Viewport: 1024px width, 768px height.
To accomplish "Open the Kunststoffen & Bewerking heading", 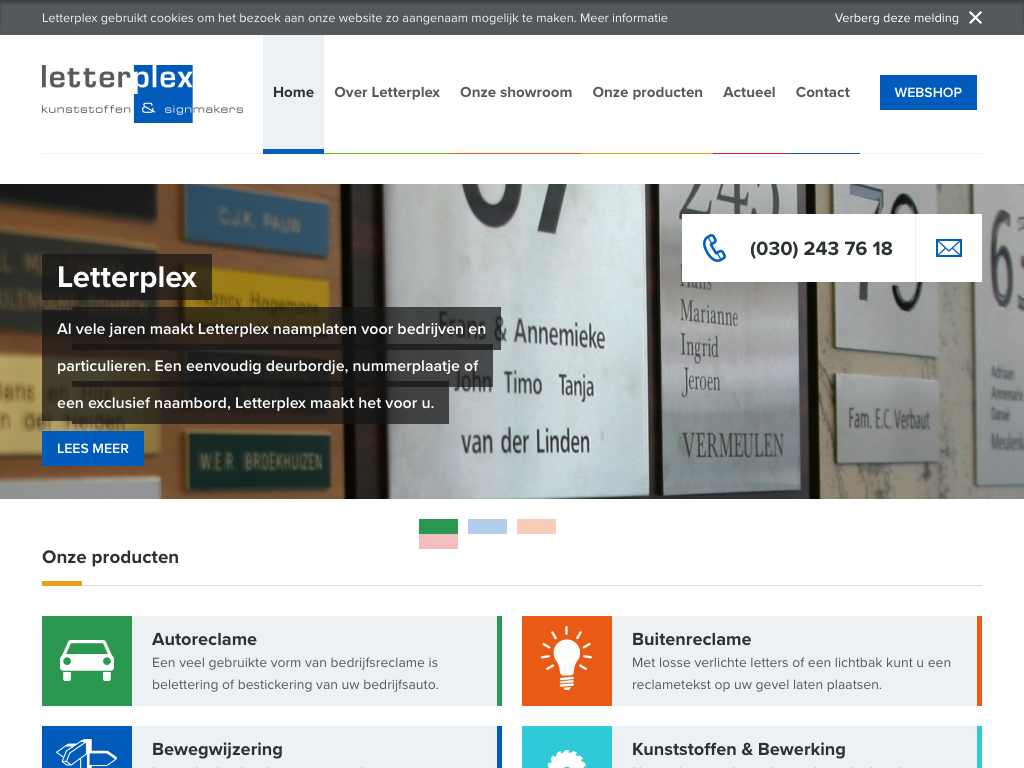I will point(739,749).
